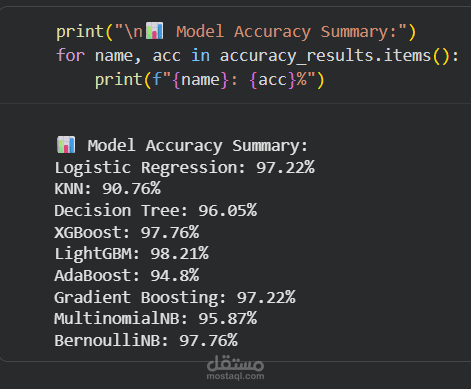The width and height of the screenshot is (471, 389).
Task: Select the Decision Tree: 96.05% line
Action: pos(156,211)
